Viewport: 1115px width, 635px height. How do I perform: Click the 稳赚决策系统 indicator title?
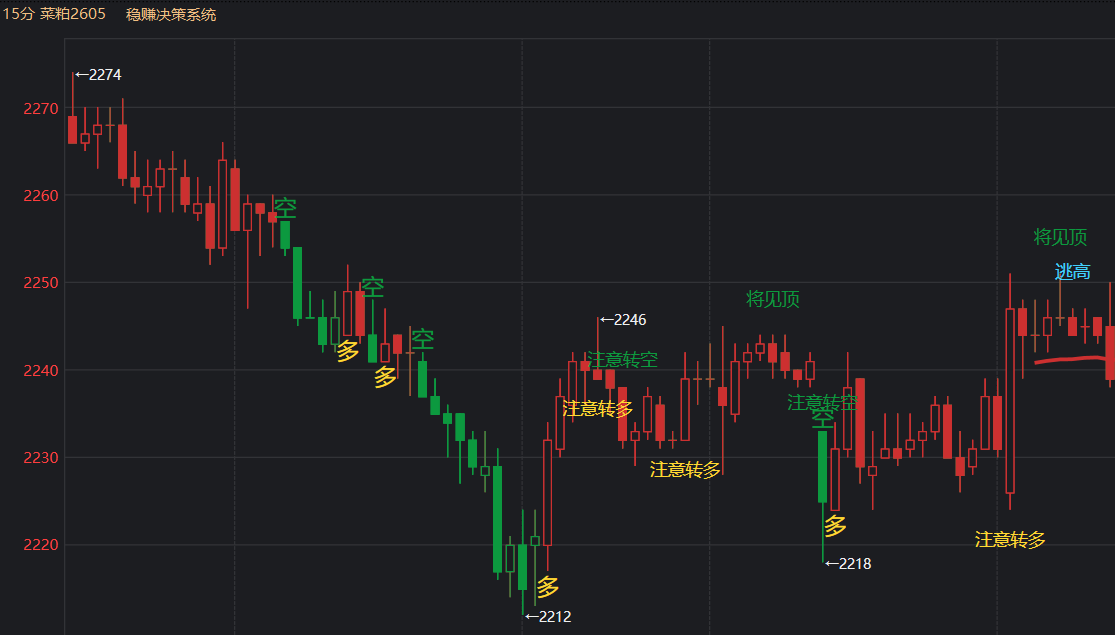(171, 14)
